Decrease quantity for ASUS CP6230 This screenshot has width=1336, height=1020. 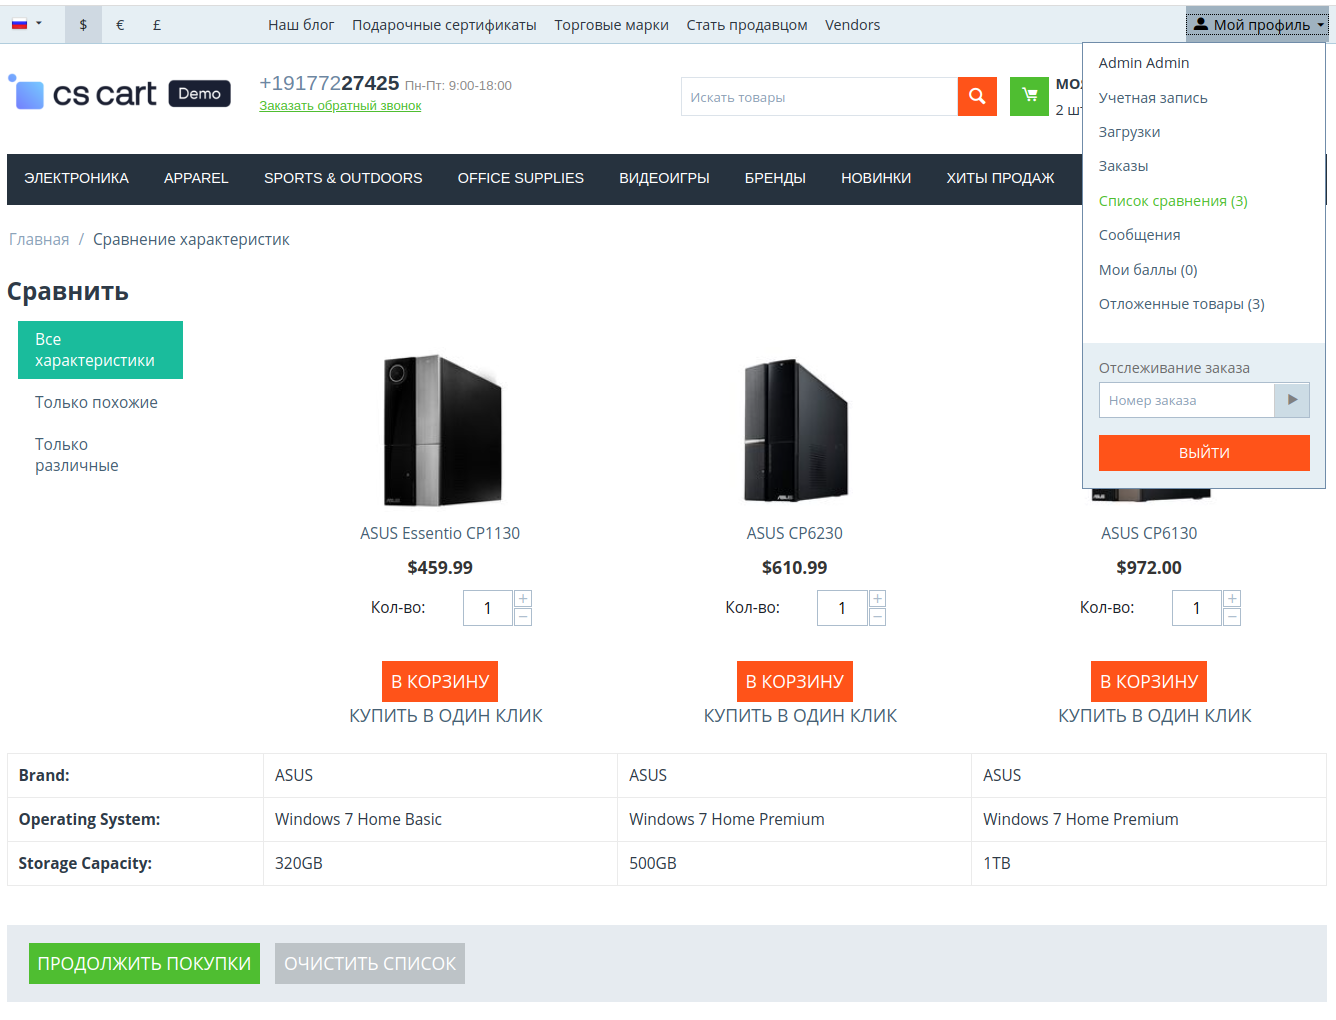coord(877,617)
